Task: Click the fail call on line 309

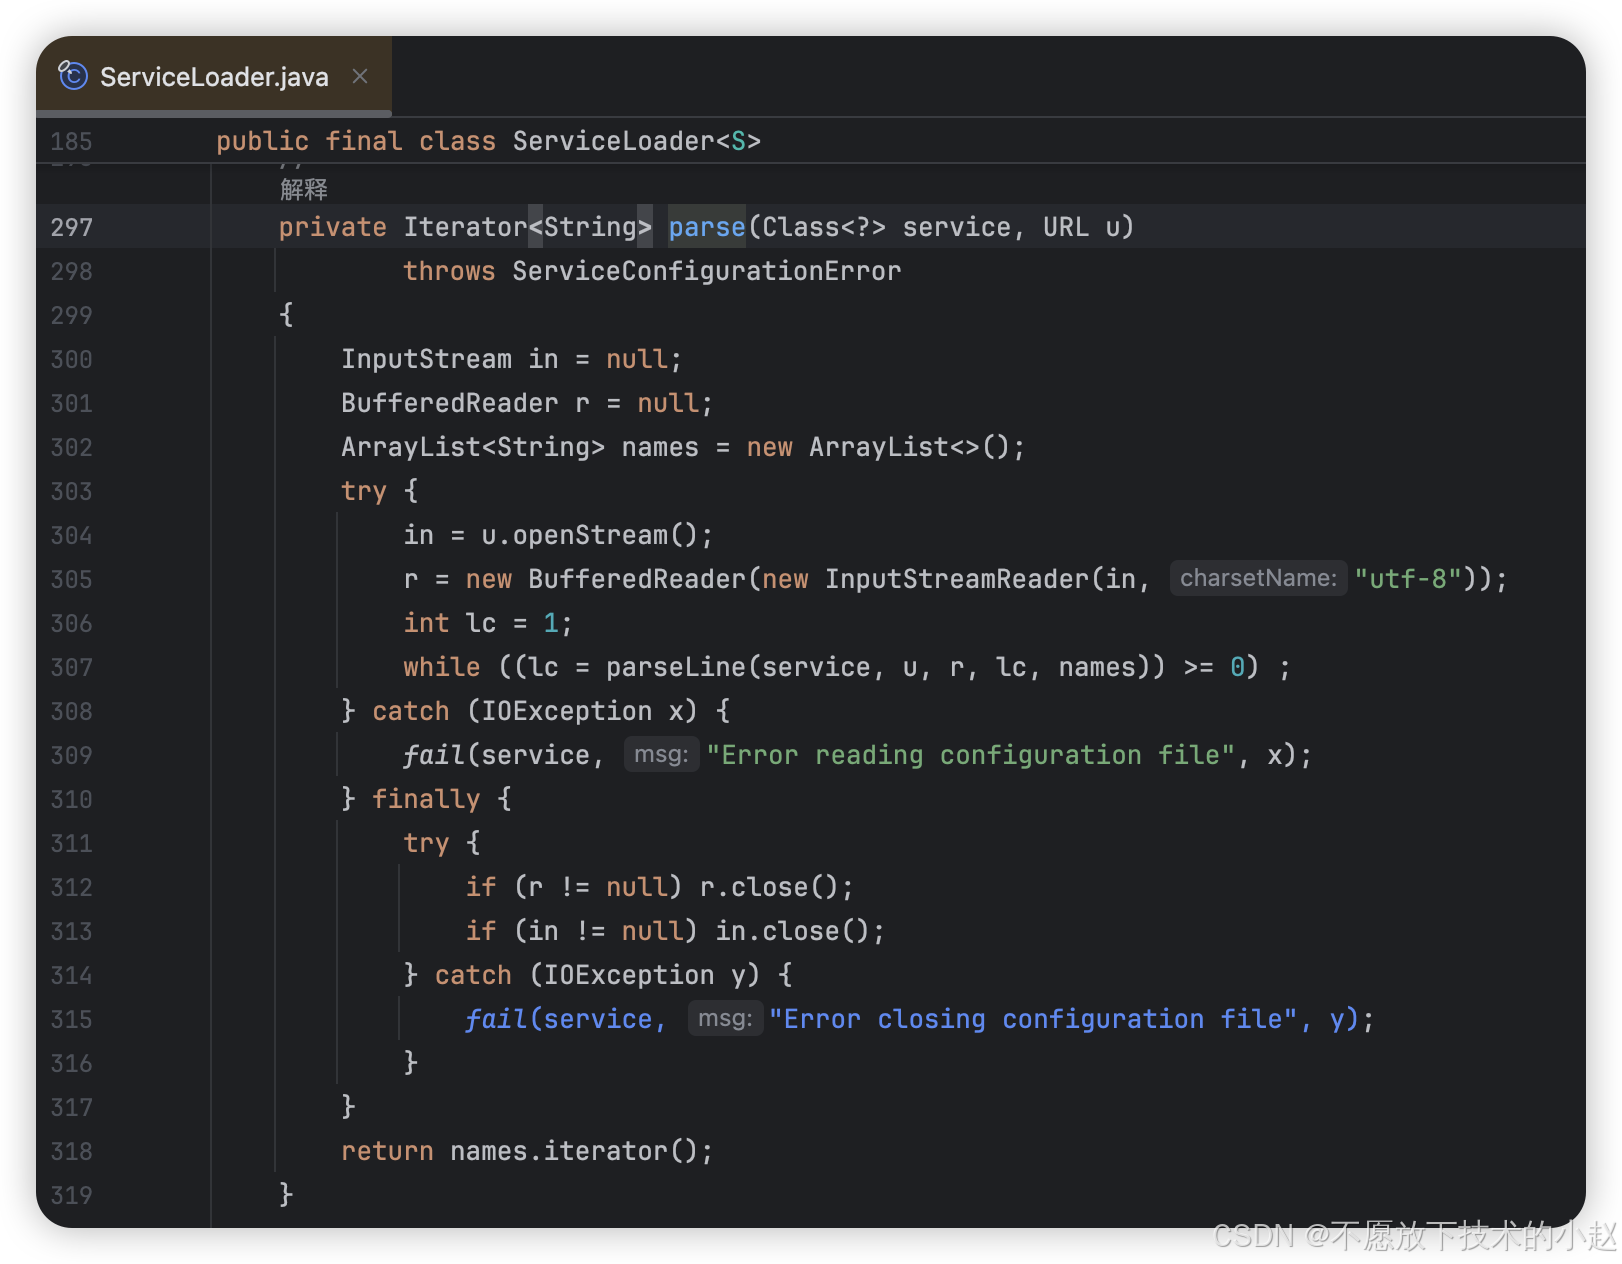Action: pos(433,755)
